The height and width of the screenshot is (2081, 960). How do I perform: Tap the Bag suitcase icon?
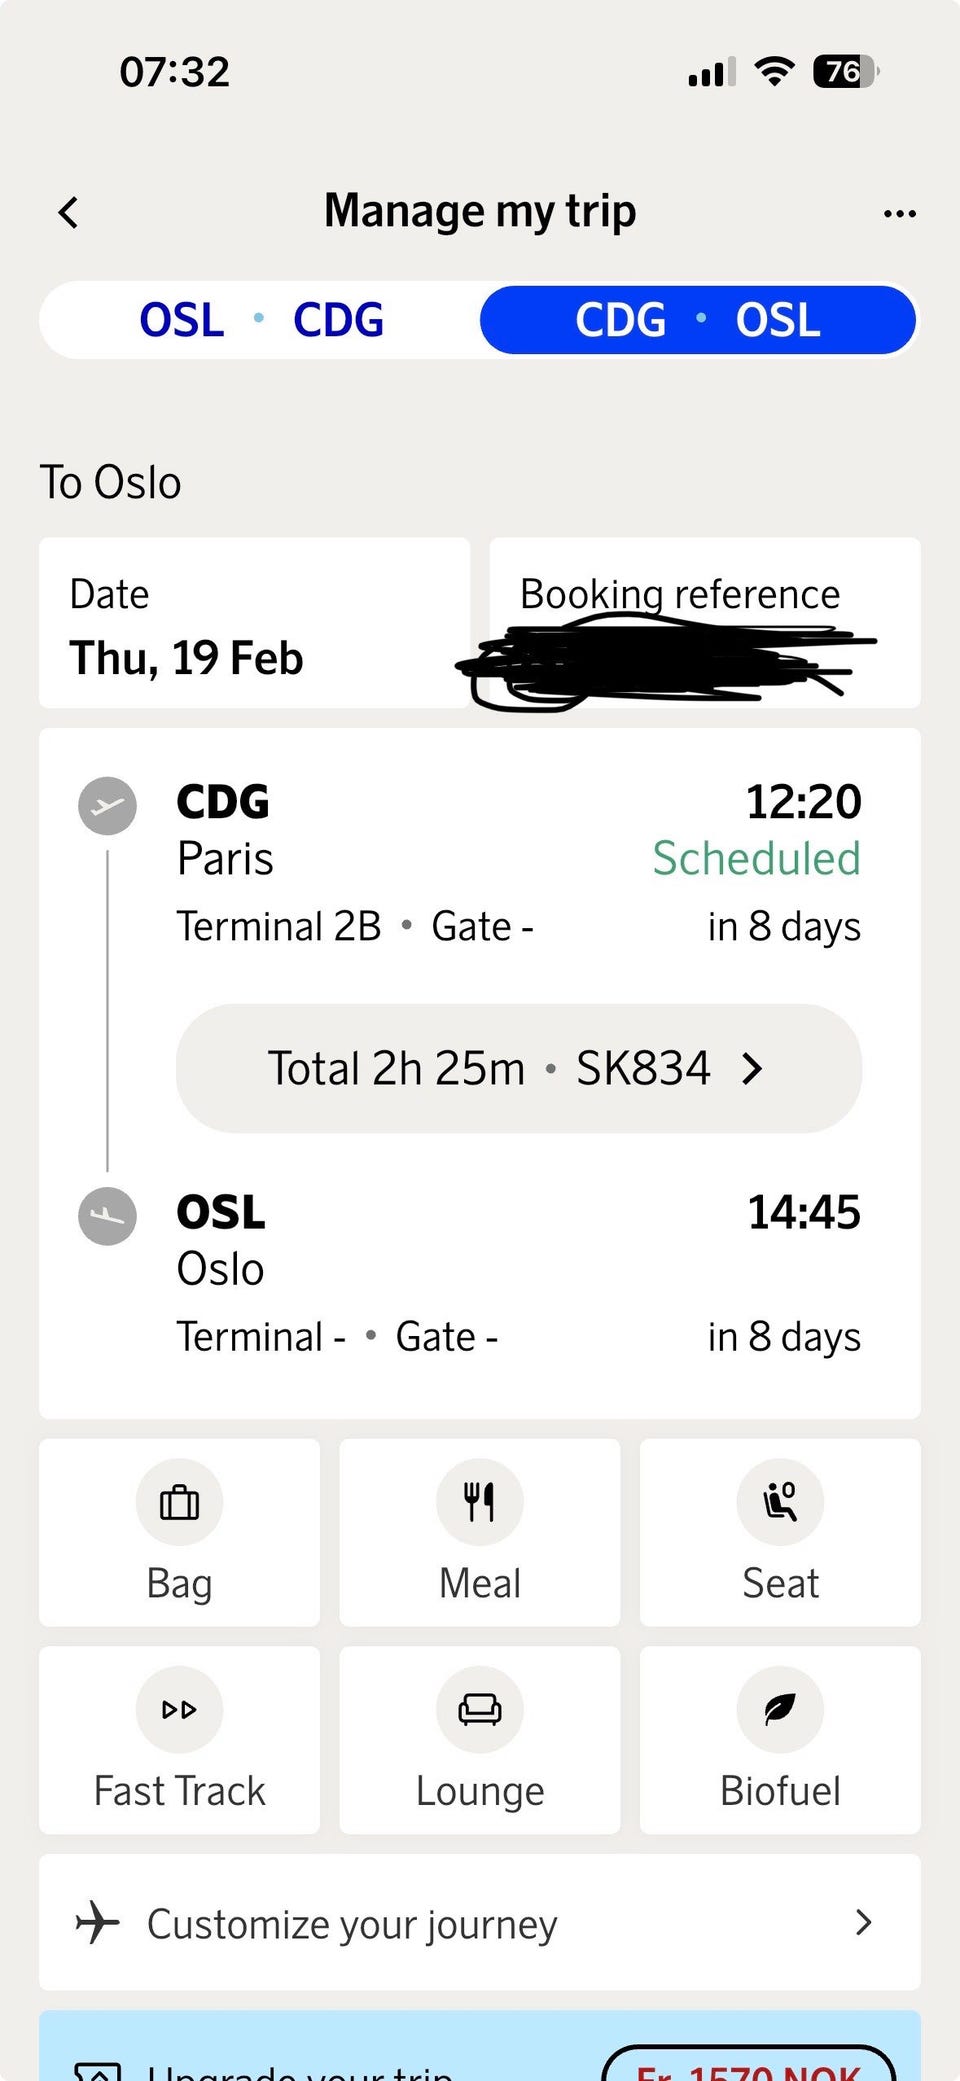point(180,1502)
